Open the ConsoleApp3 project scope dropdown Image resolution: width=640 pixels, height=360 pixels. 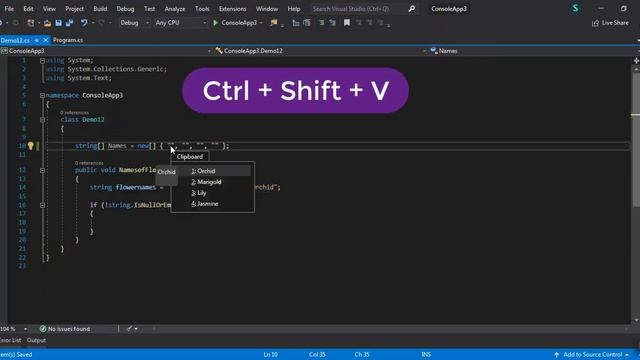click(106, 51)
